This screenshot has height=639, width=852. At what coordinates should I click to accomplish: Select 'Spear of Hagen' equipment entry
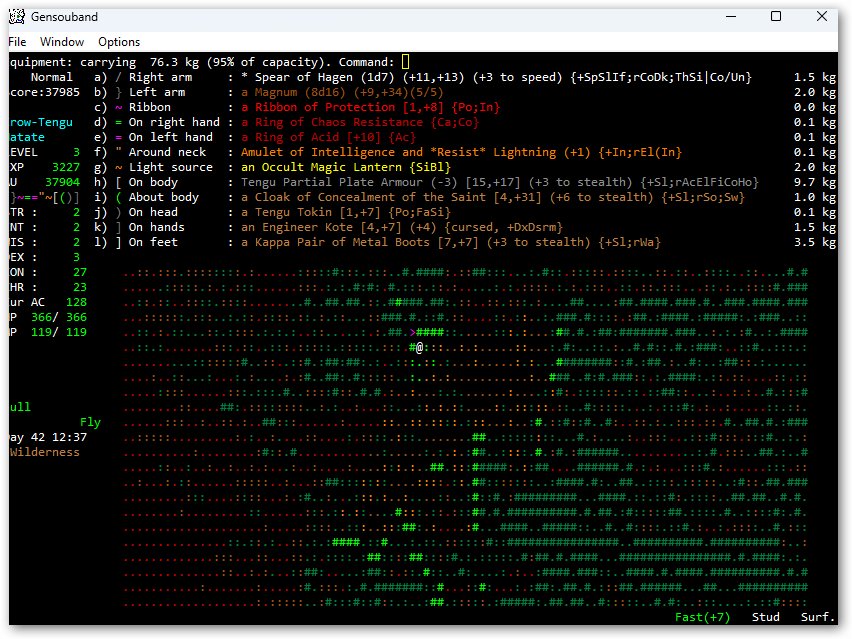click(496, 77)
